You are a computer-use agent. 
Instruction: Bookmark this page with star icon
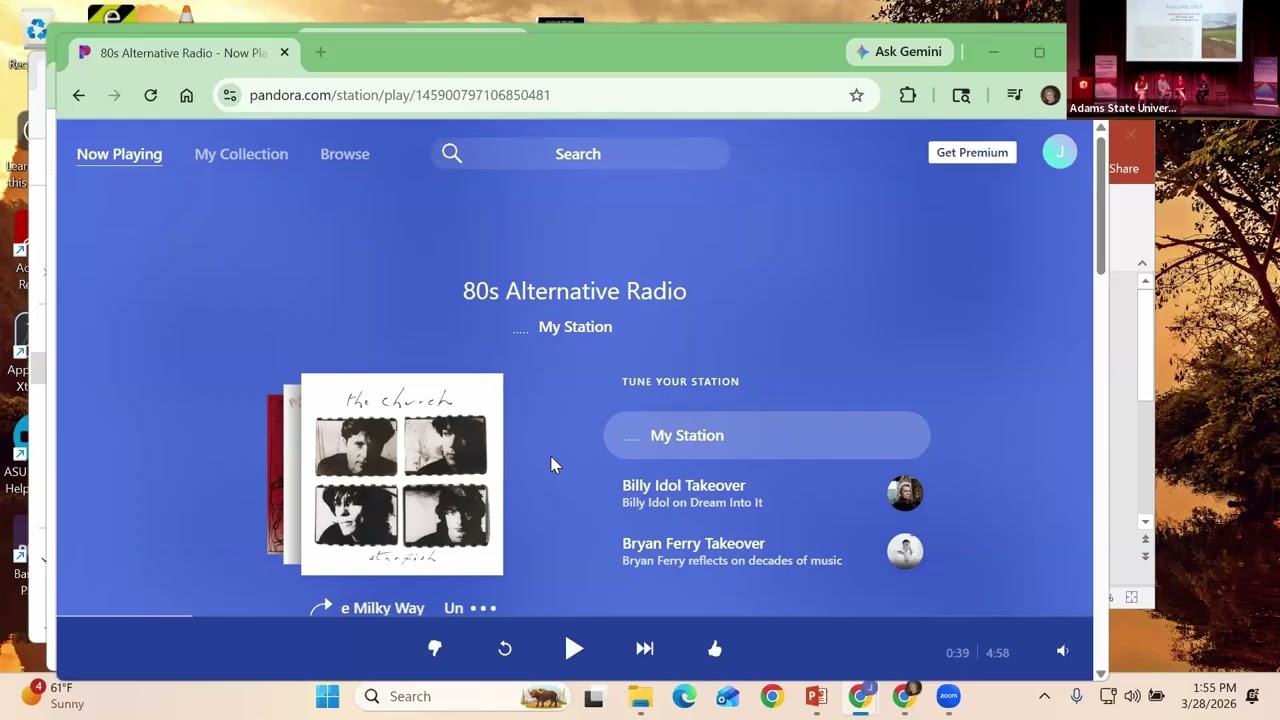[856, 95]
